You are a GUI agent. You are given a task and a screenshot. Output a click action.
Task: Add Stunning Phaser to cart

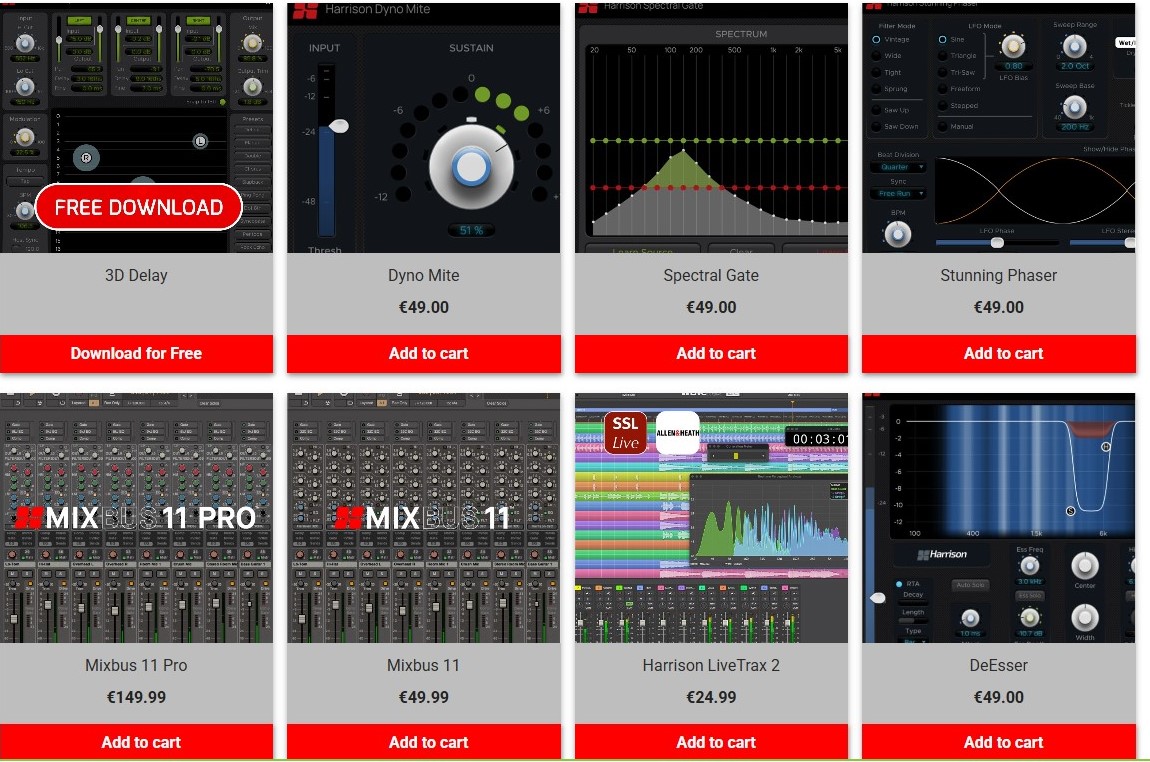[x=999, y=353]
